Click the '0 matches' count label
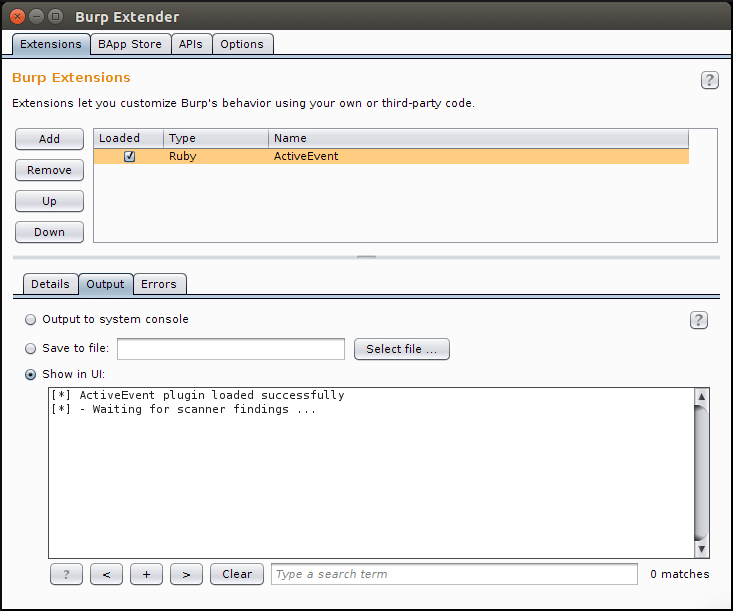This screenshot has height=611, width=733. click(x=679, y=574)
